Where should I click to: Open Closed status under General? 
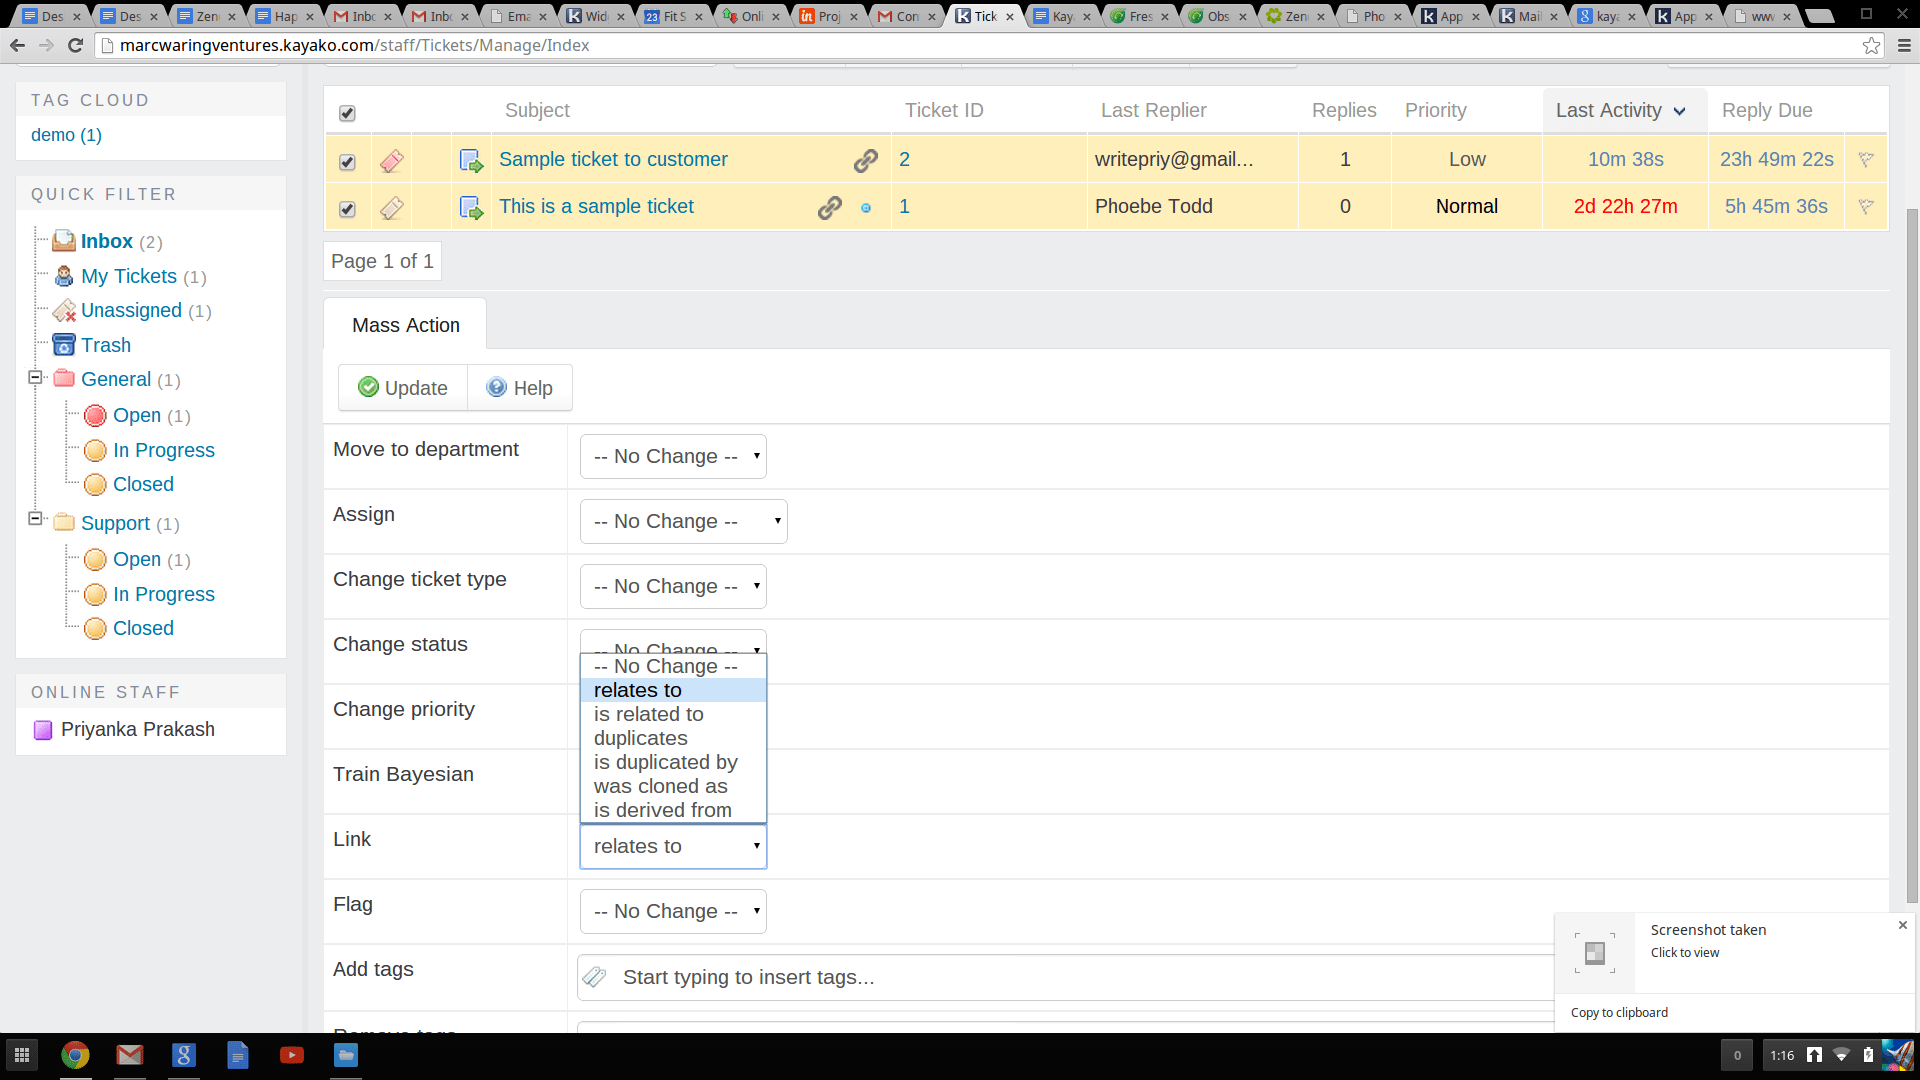click(x=143, y=484)
